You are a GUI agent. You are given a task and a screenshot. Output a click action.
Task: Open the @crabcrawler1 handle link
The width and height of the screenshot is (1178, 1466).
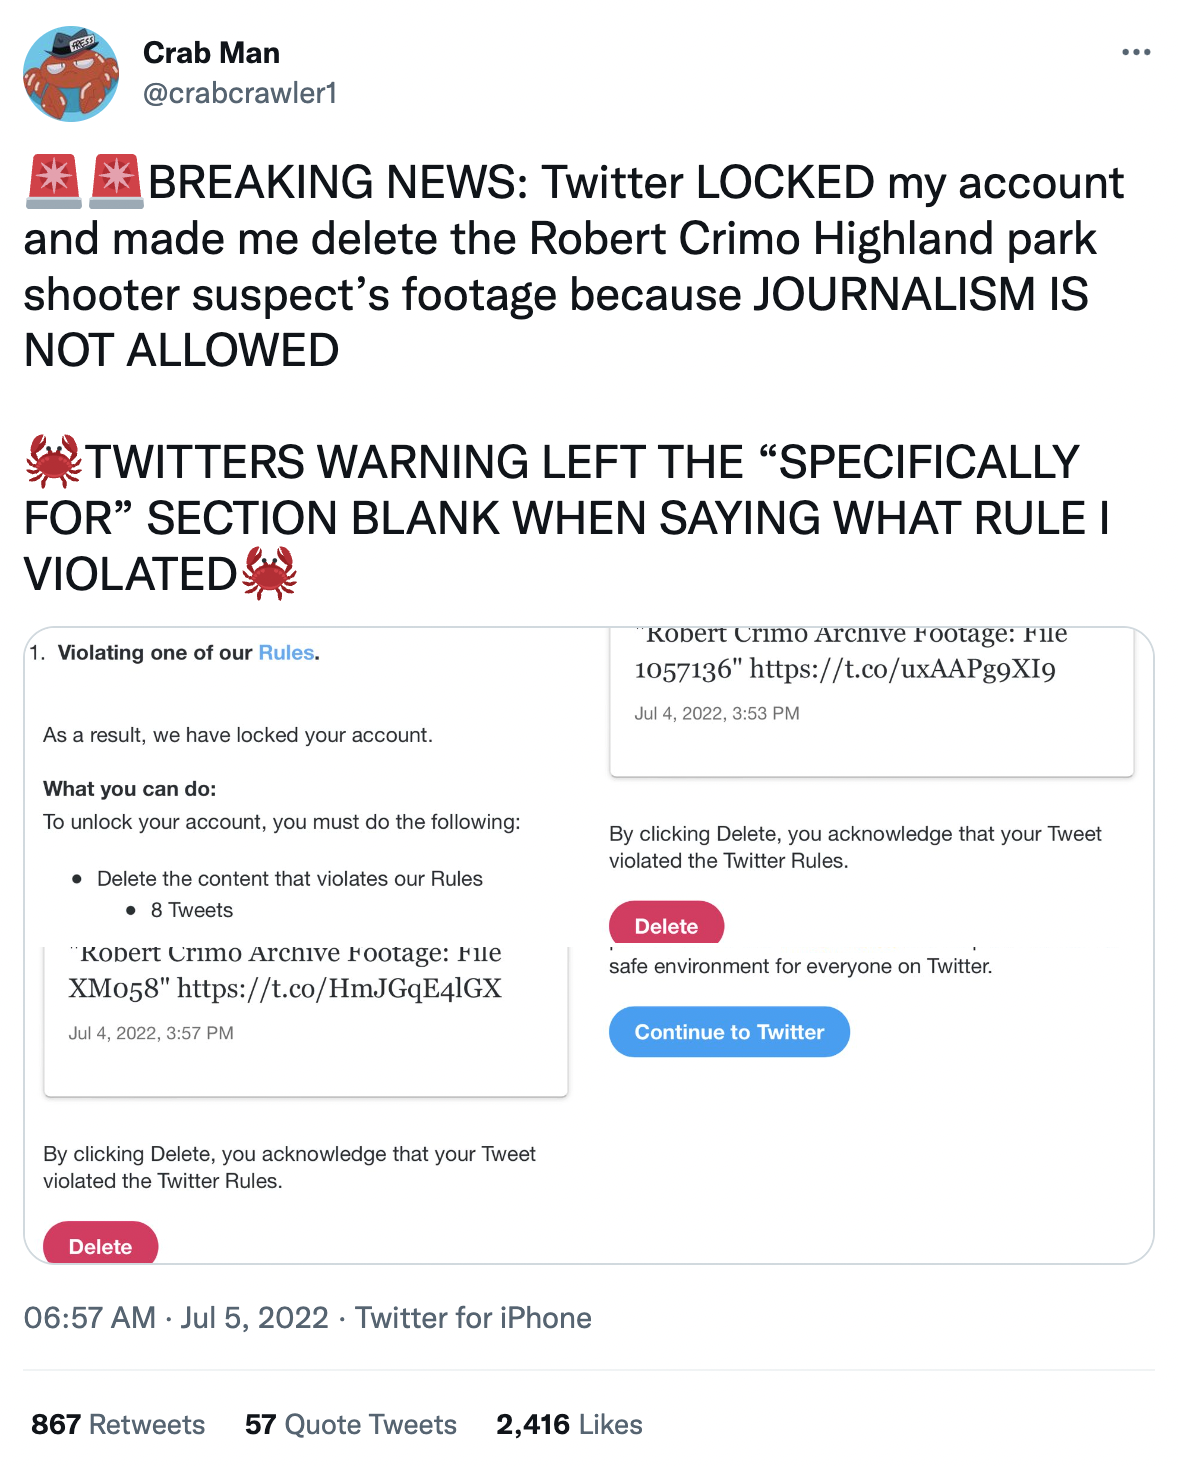pyautogui.click(x=240, y=93)
